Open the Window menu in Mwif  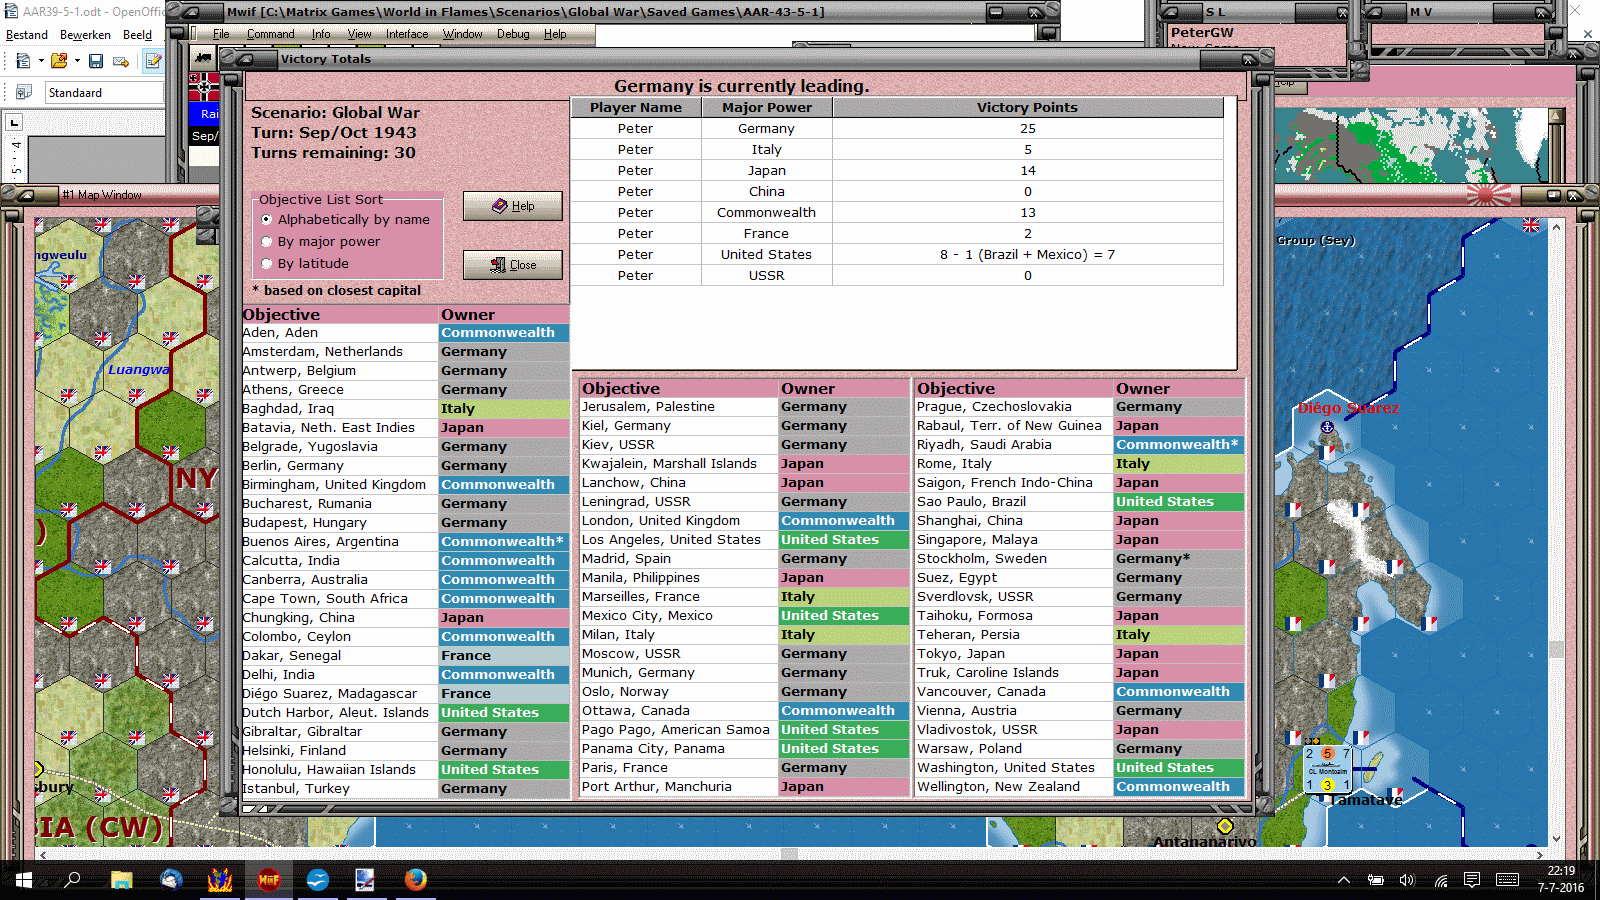click(x=463, y=34)
